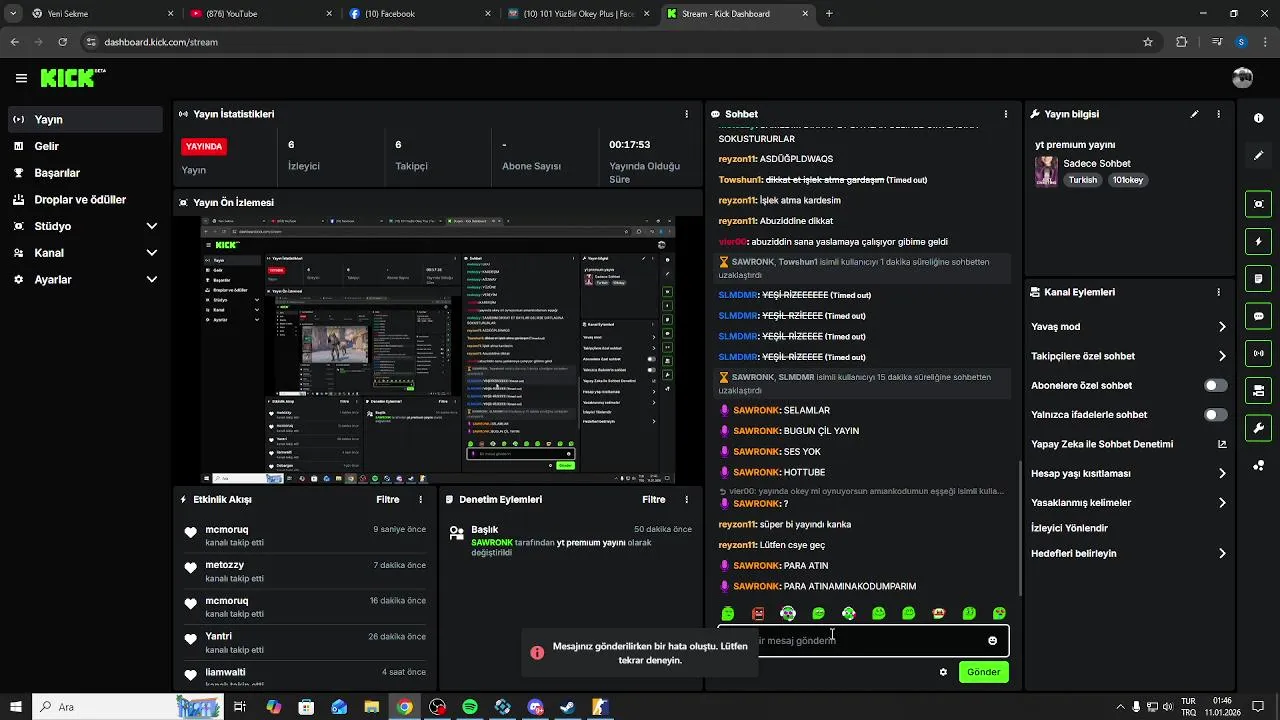Open Filtre in Denetim Eylemleri panel

click(x=654, y=499)
